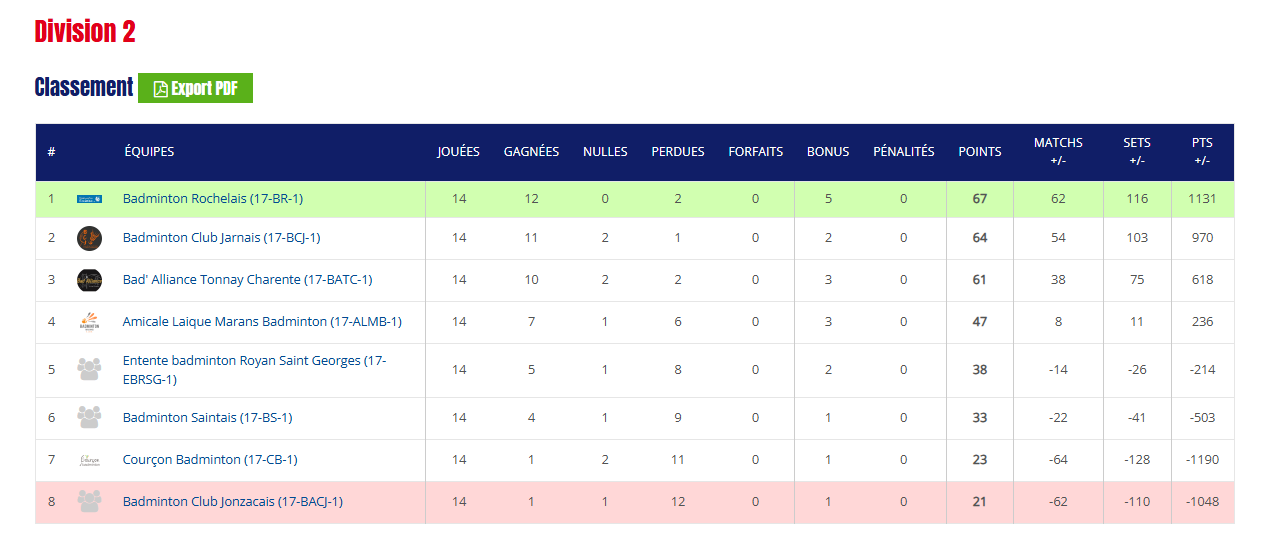Open Amicale Laique Marans Badminton link
The width and height of the screenshot is (1261, 537).
(262, 322)
